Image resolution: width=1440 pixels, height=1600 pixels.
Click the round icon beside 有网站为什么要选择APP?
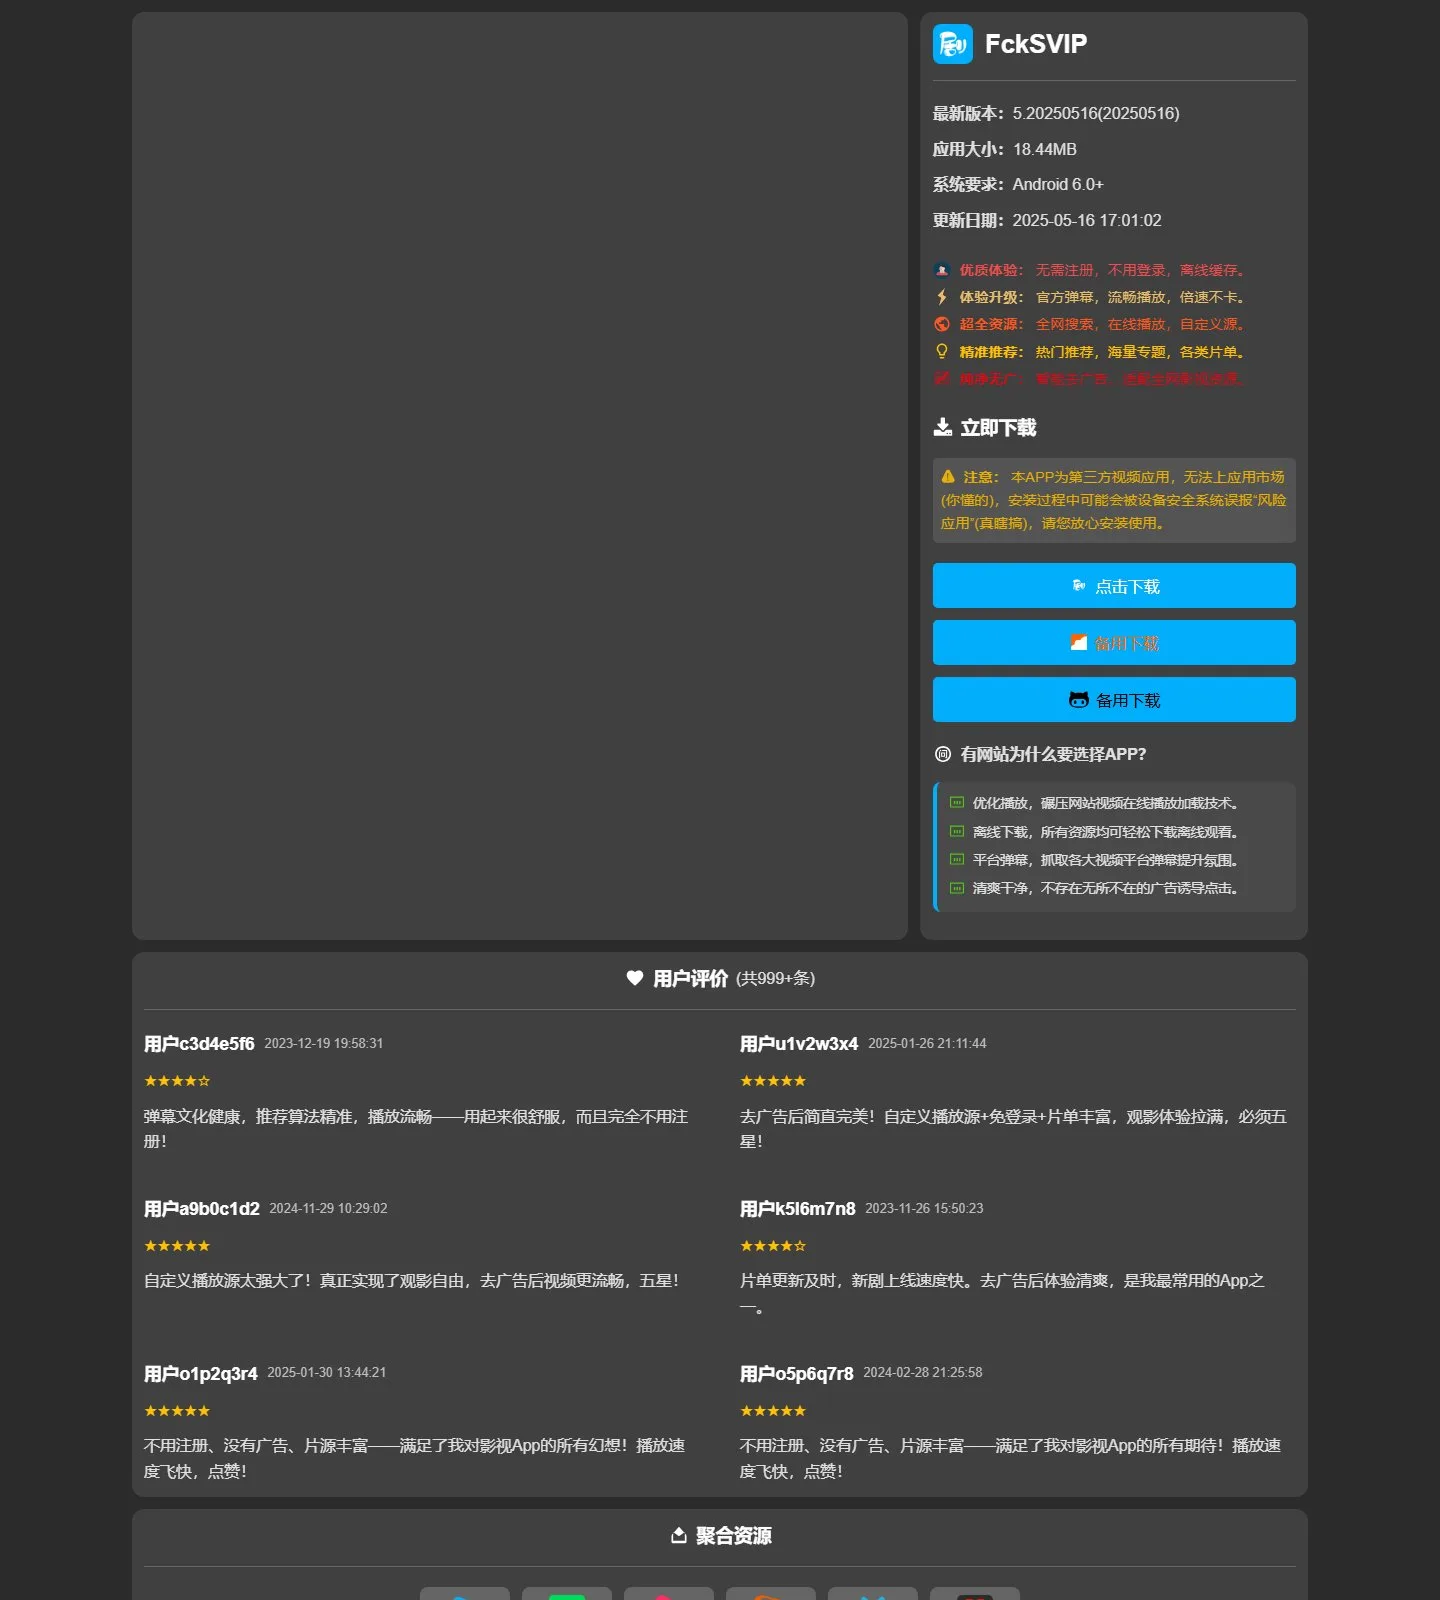[x=943, y=754]
